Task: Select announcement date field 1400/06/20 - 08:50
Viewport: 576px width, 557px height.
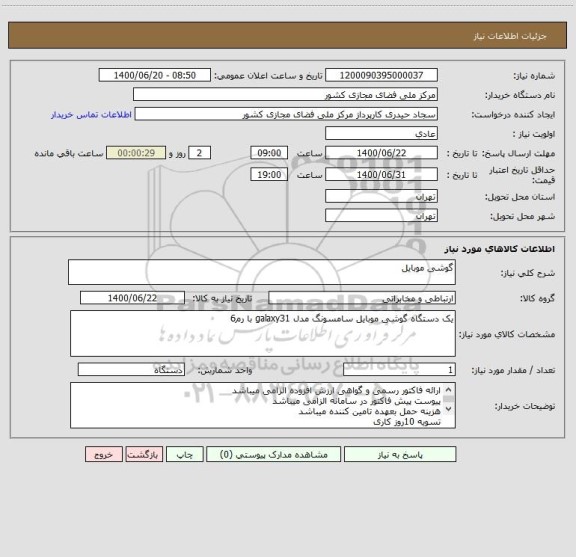Action: coord(155,75)
